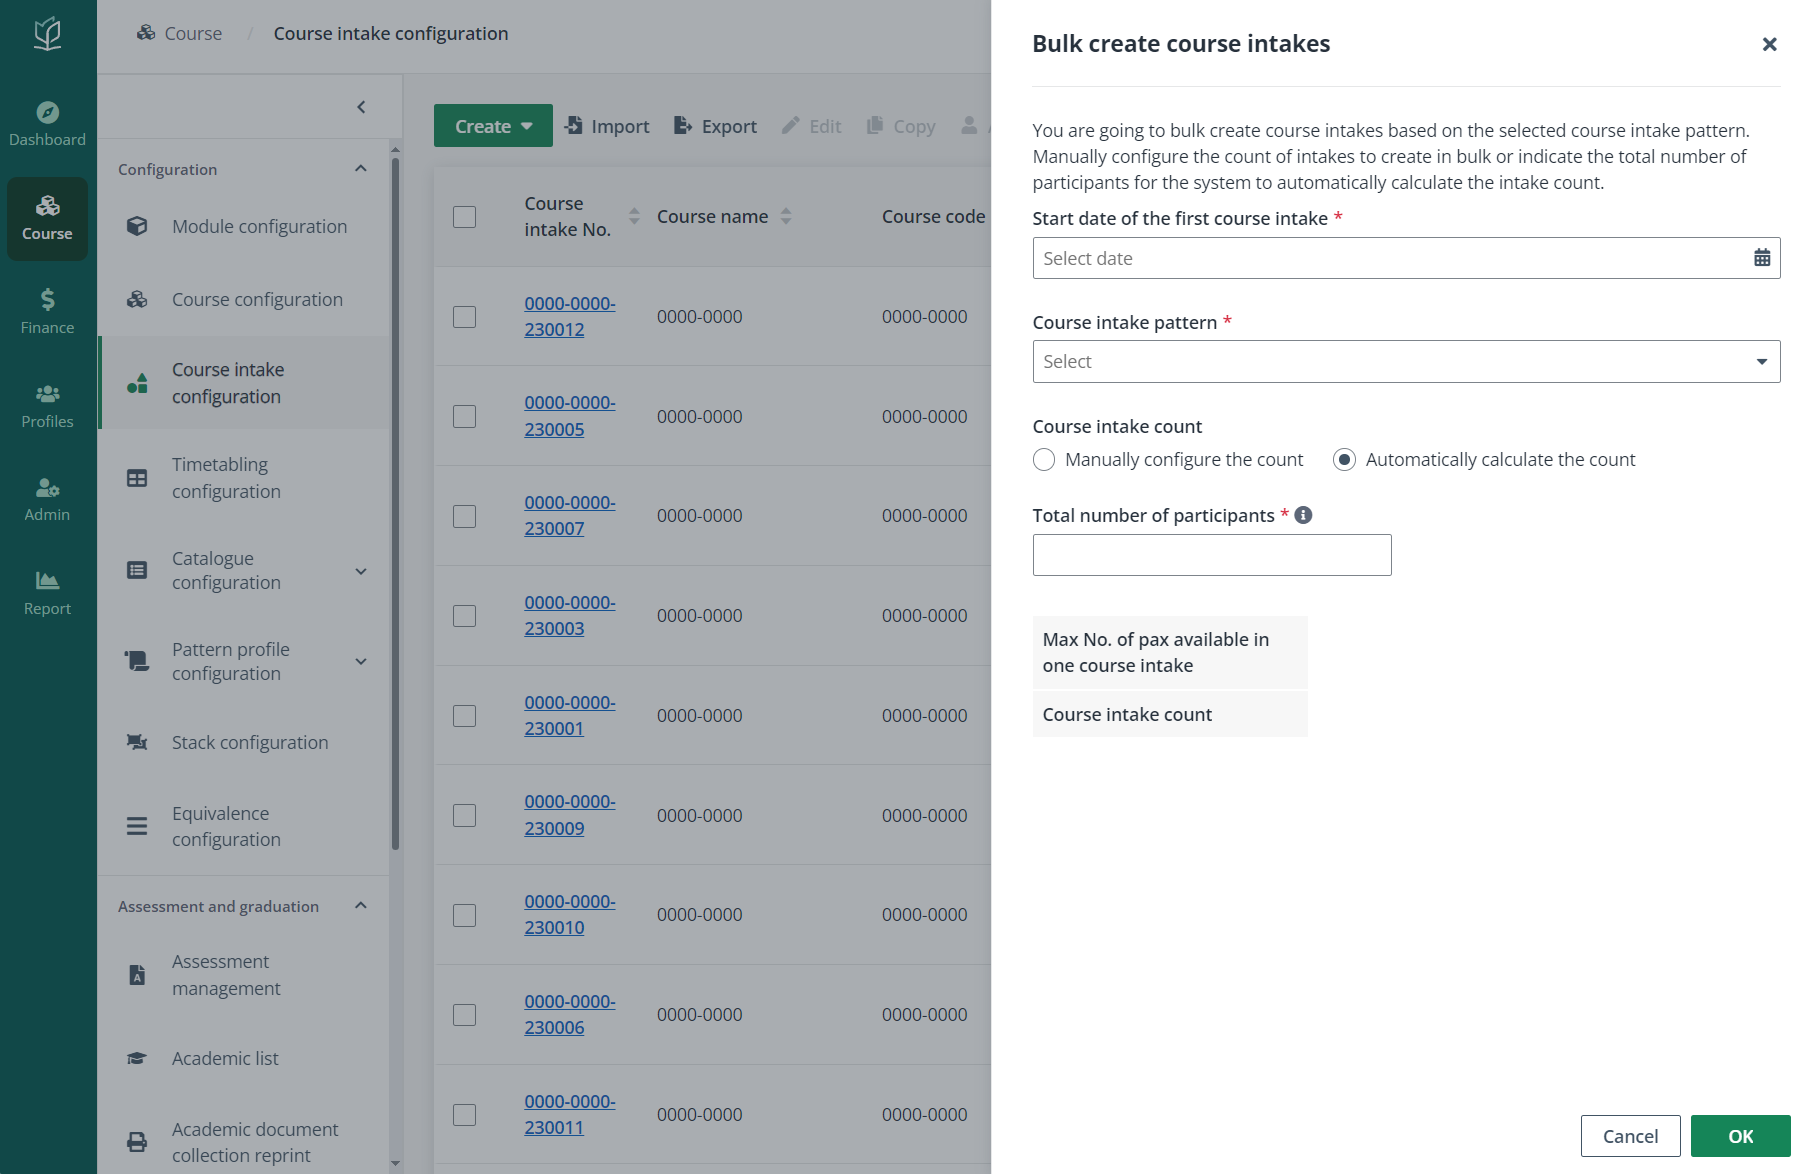The height and width of the screenshot is (1174, 1815).
Task: Tick the checkbox for row 0000-0000-230009
Action: pos(464,815)
